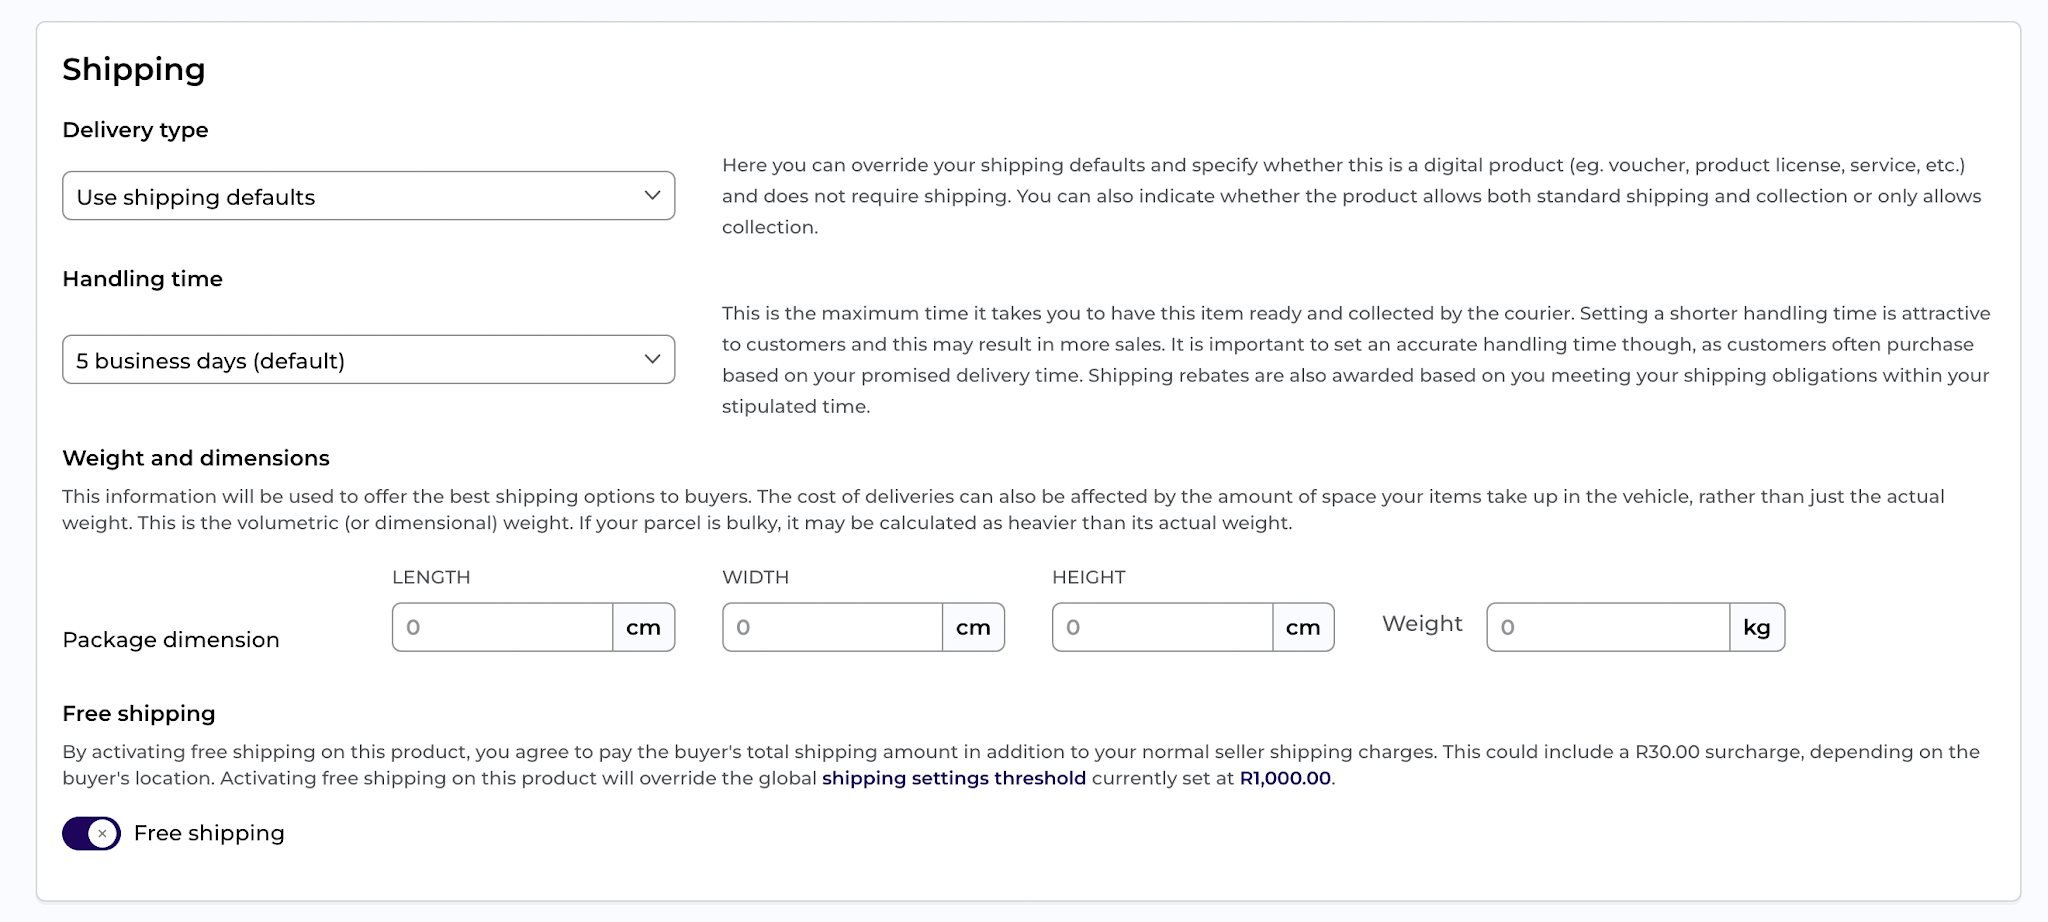
Task: Focus the Length input field
Action: tap(502, 627)
